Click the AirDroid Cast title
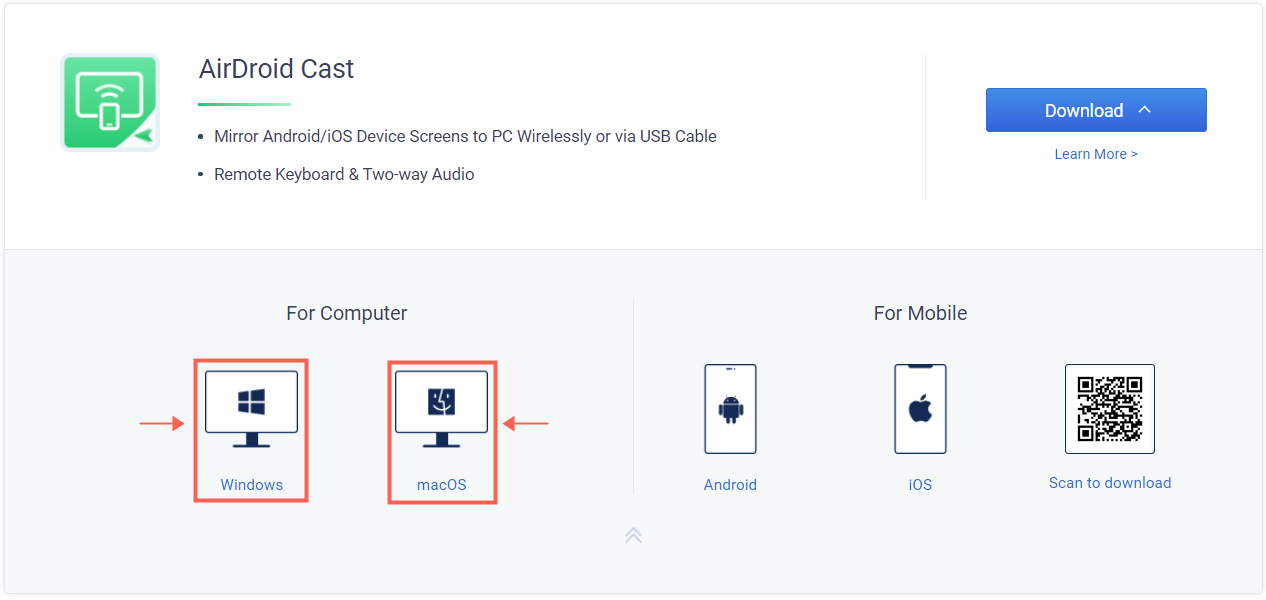The width and height of the screenshot is (1266, 600). (x=276, y=69)
